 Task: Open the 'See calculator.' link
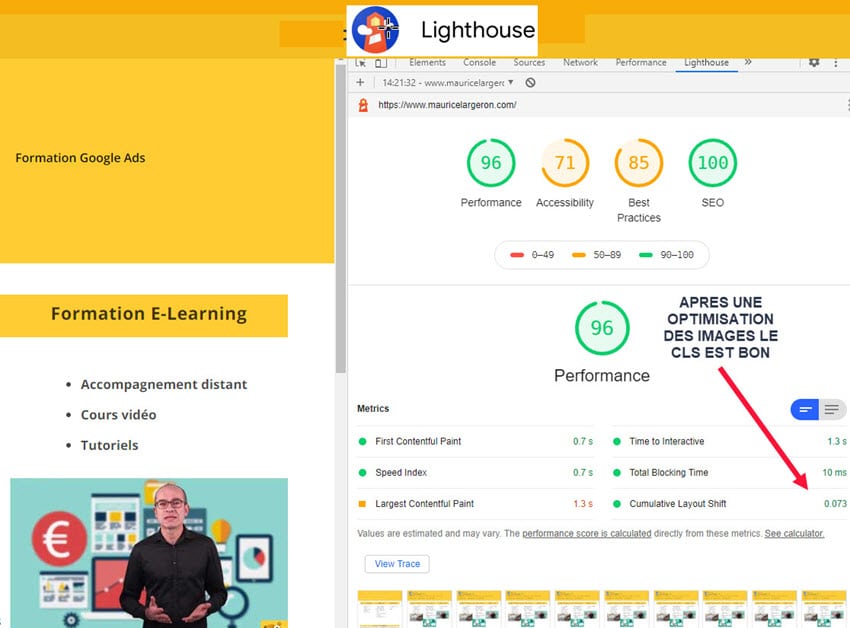[794, 534]
